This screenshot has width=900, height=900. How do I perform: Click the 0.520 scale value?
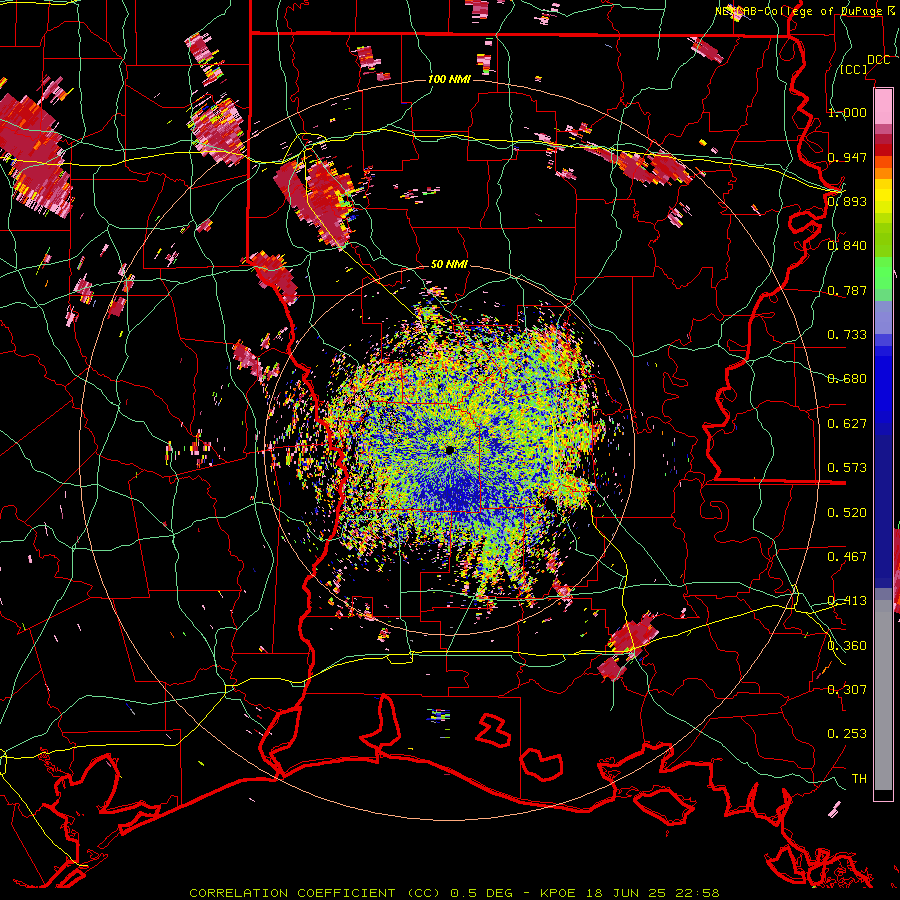(x=847, y=513)
